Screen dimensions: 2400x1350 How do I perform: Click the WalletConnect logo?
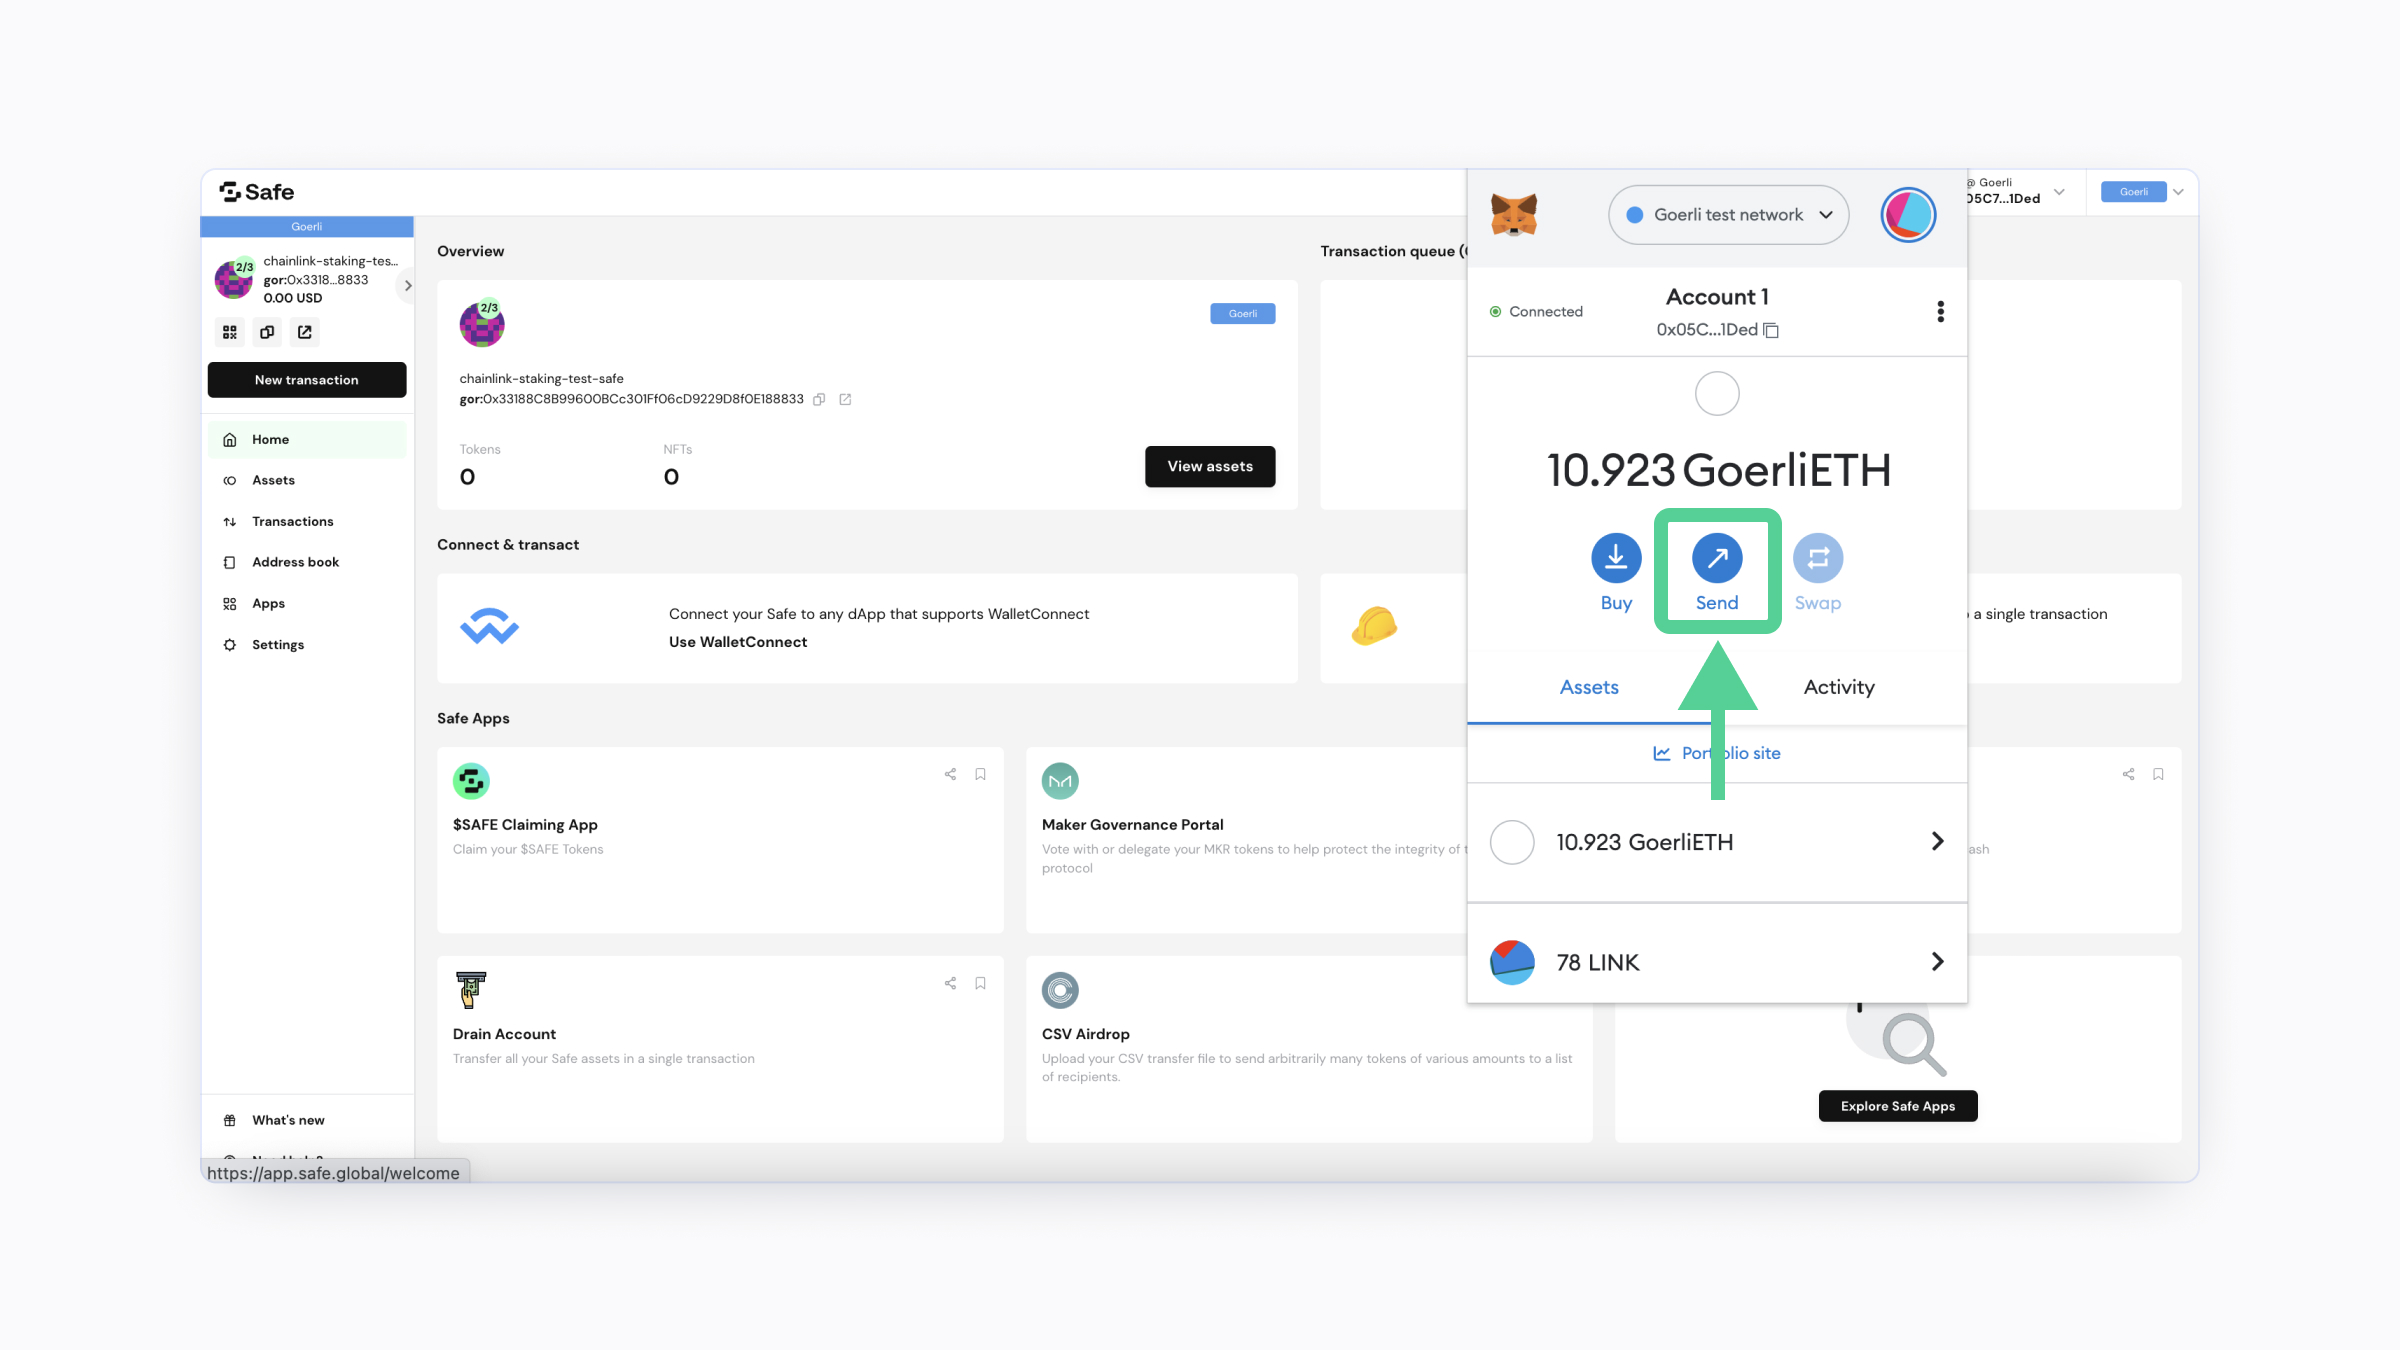[489, 627]
